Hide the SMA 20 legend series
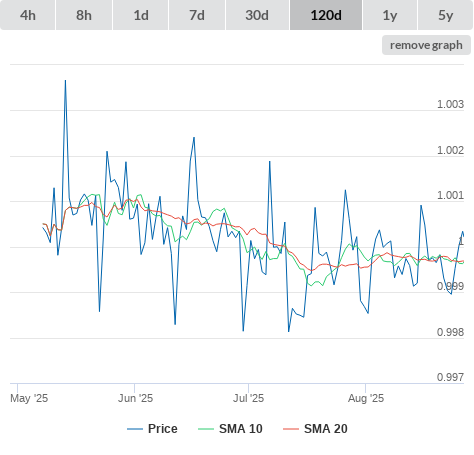Viewport: 474px width, 455px height. (x=326, y=429)
